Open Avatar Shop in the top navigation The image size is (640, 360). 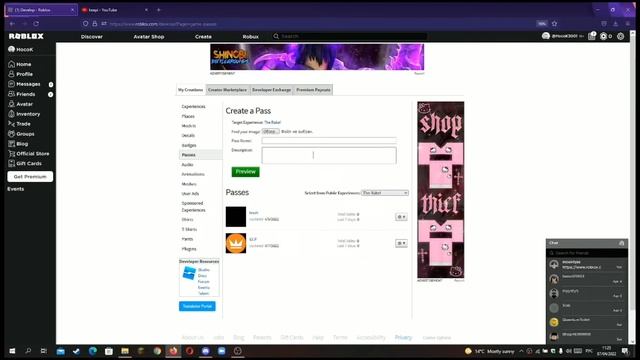point(149,37)
